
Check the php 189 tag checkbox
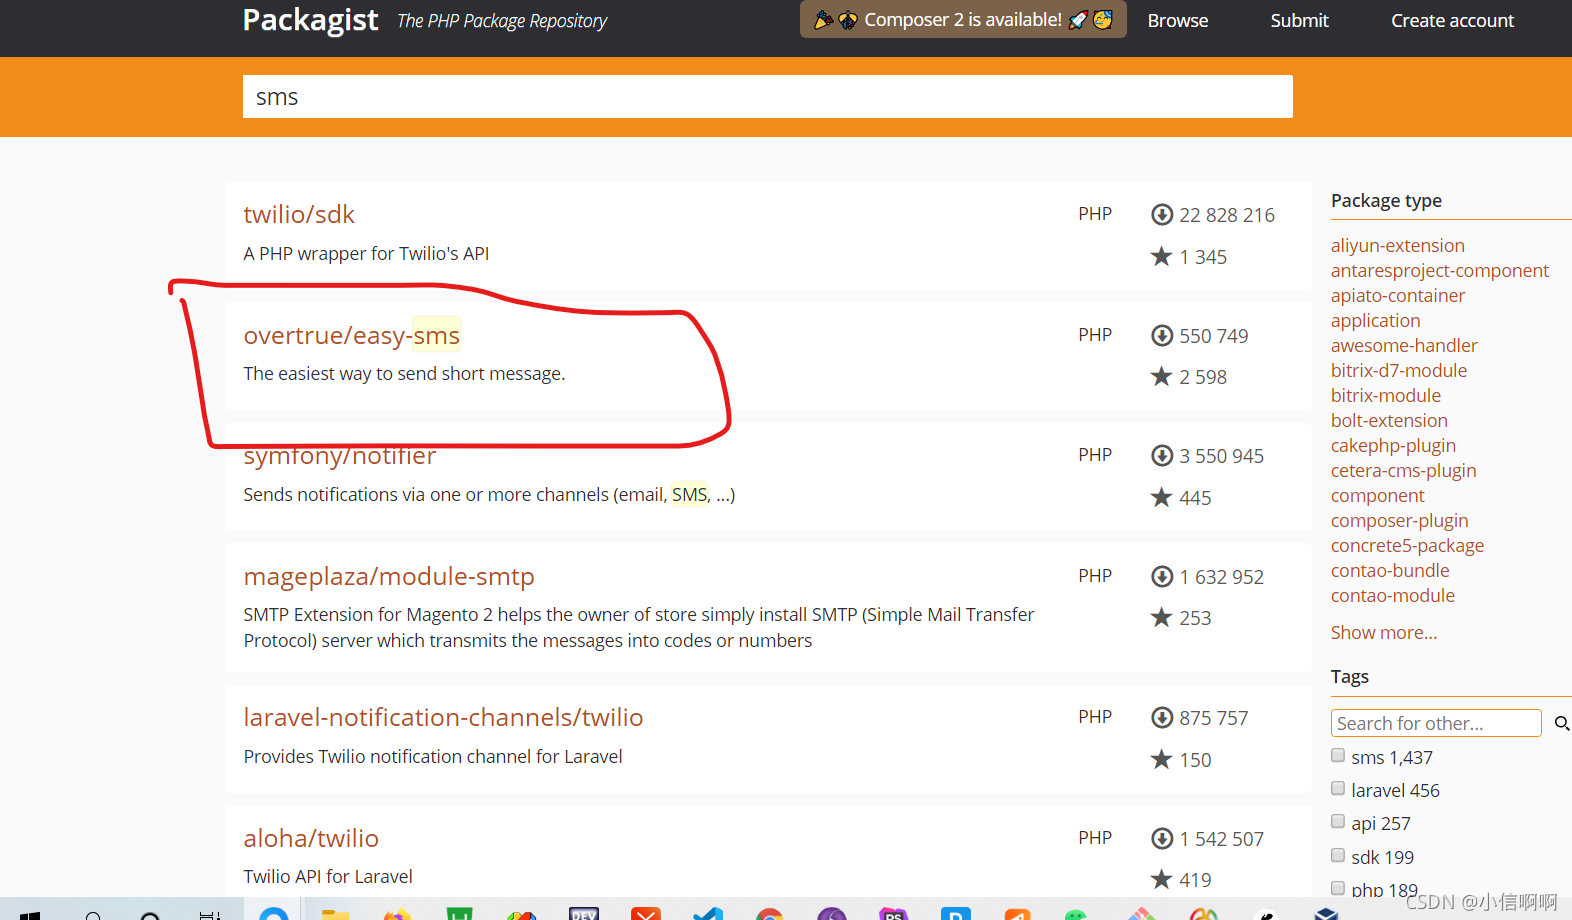1338,888
